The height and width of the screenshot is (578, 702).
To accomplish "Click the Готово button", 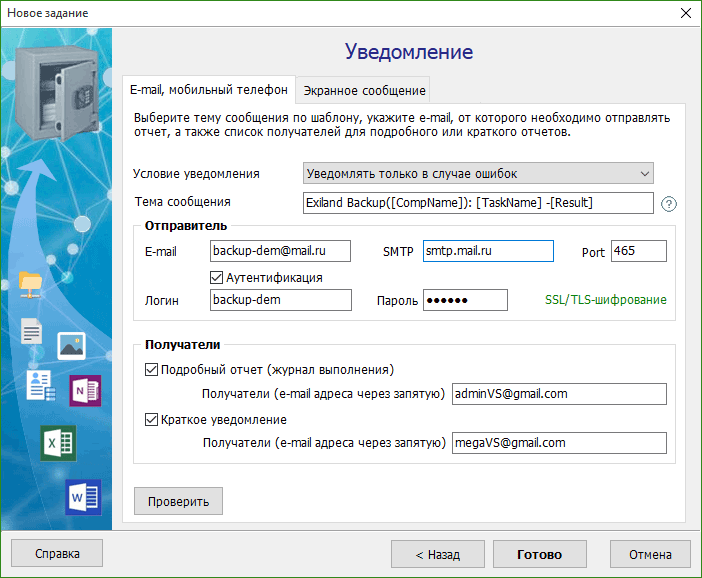I will point(539,554).
